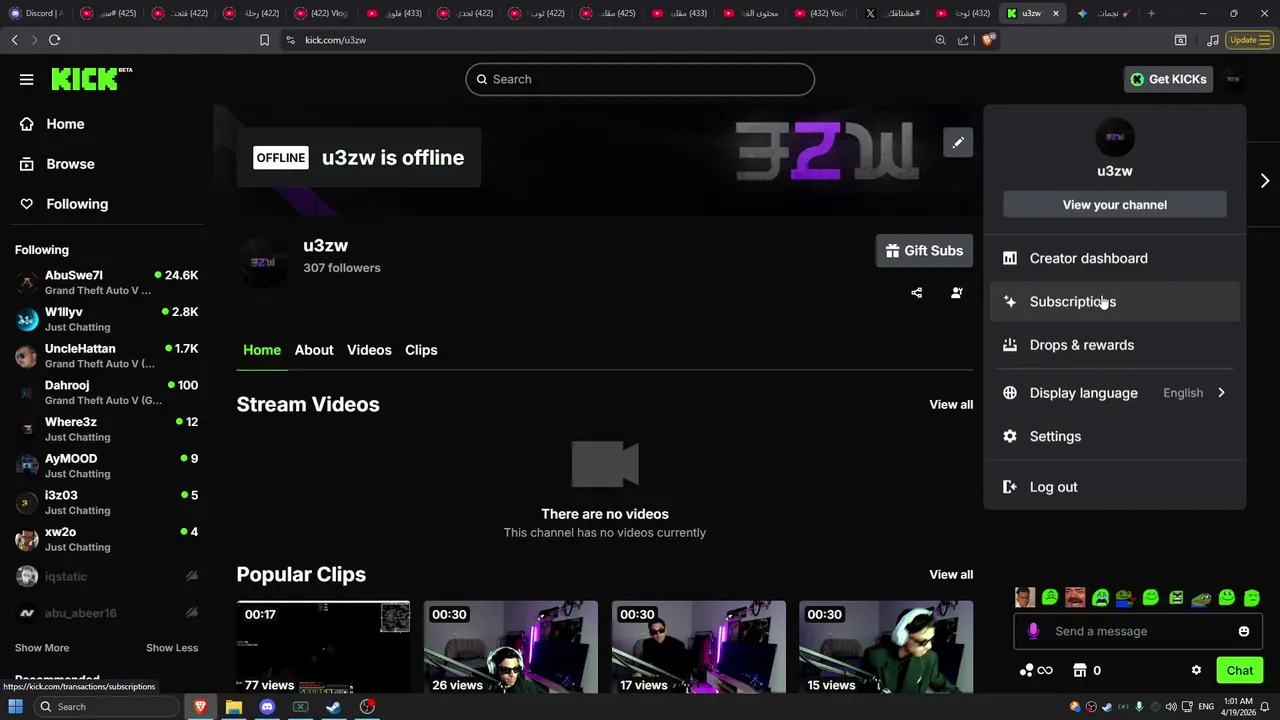The image size is (1280, 720).
Task: Click the Gift Subs button
Action: (x=924, y=251)
